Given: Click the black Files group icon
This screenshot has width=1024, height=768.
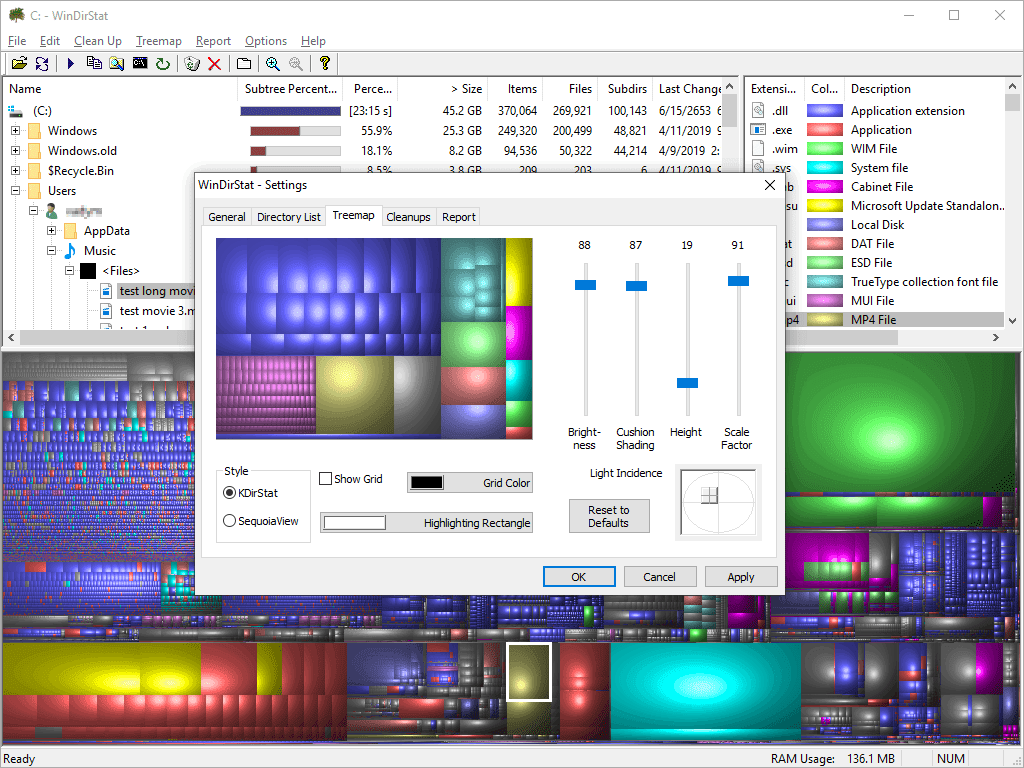Looking at the screenshot, I should tap(88, 271).
